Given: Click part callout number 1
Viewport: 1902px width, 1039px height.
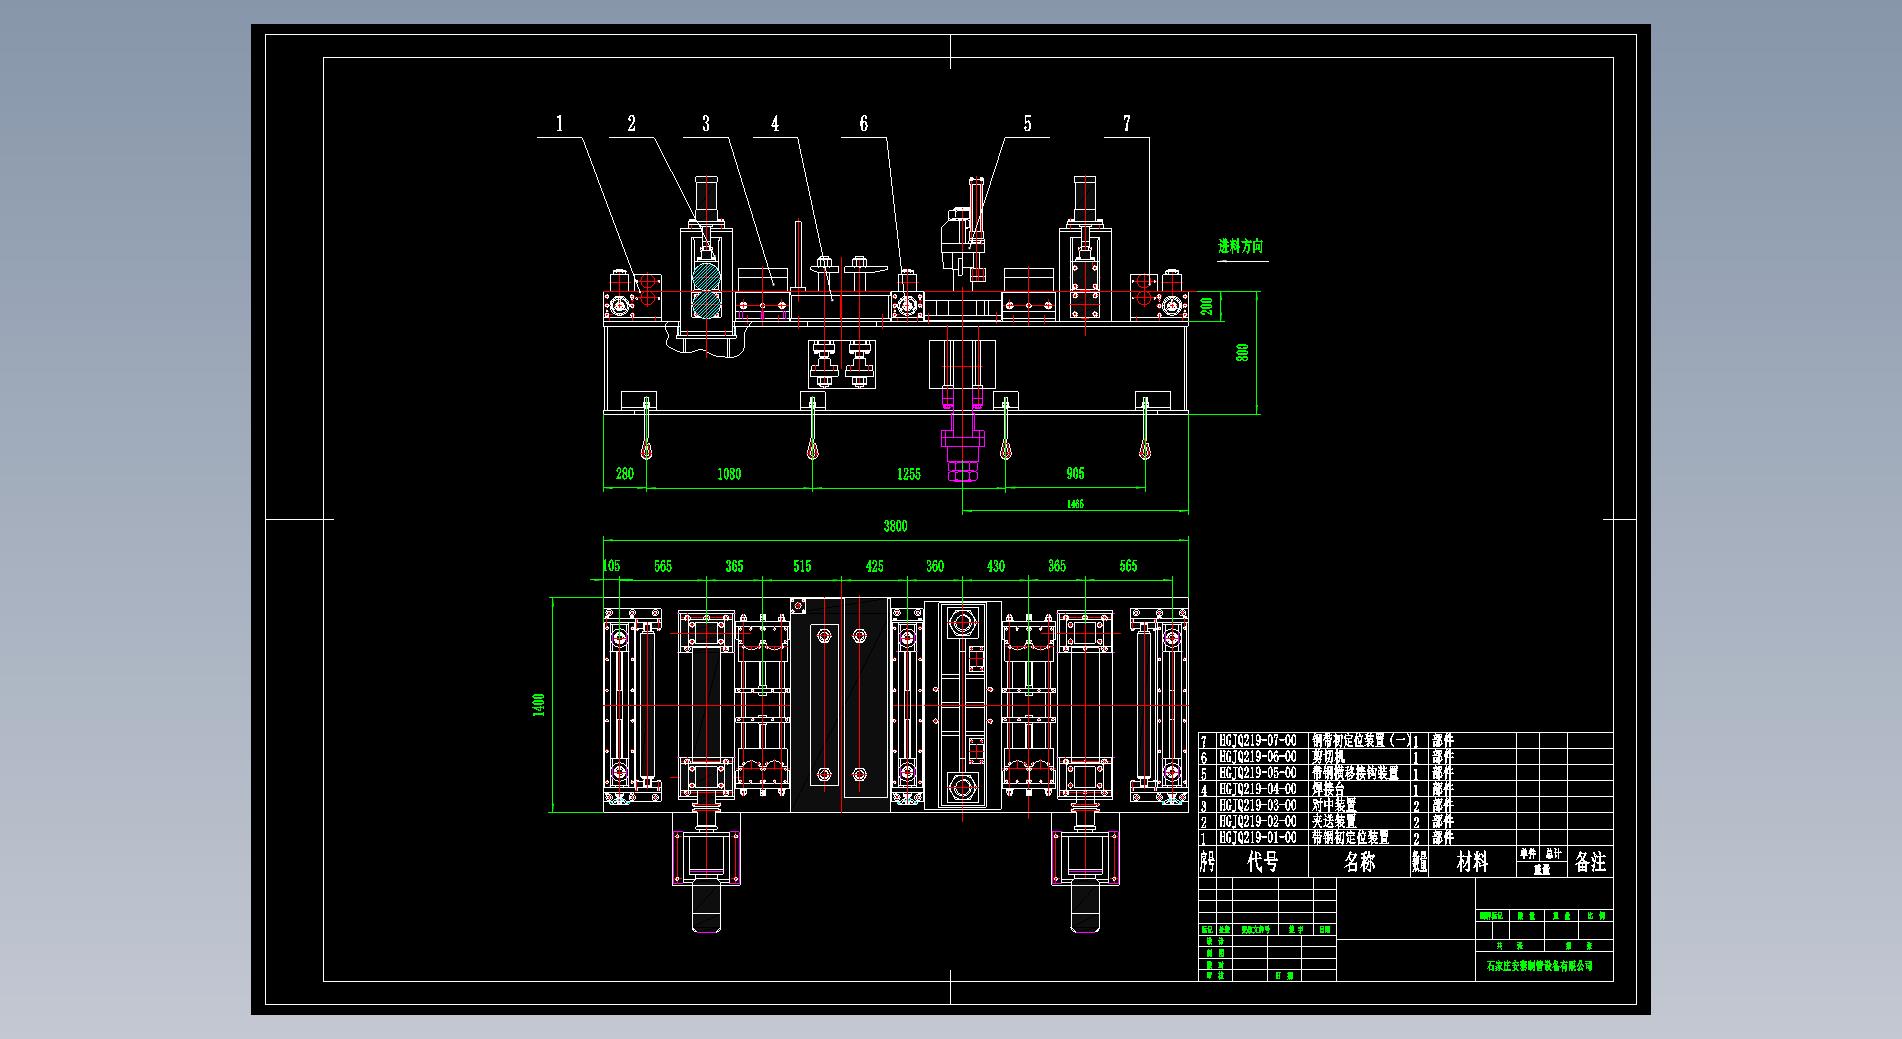Looking at the screenshot, I should 559,124.
